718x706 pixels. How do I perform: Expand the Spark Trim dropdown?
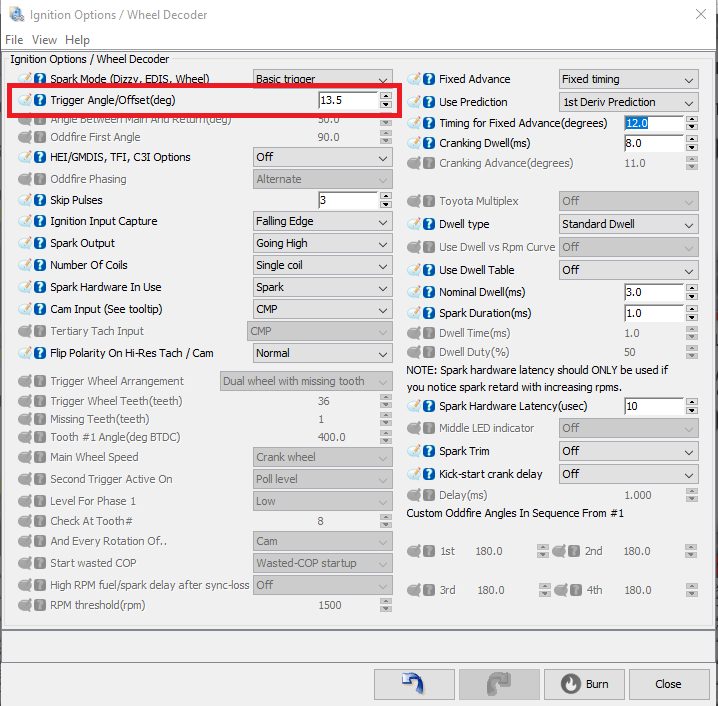(628, 451)
